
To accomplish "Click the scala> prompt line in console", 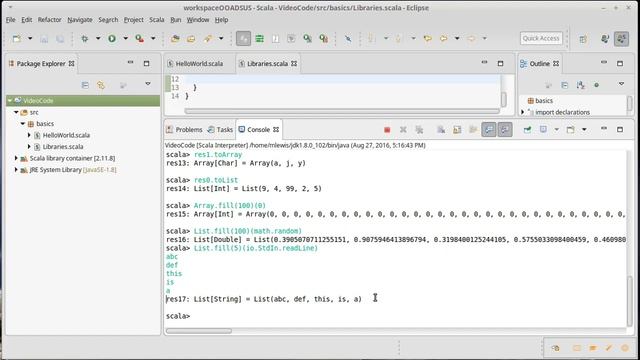I will click(178, 316).
